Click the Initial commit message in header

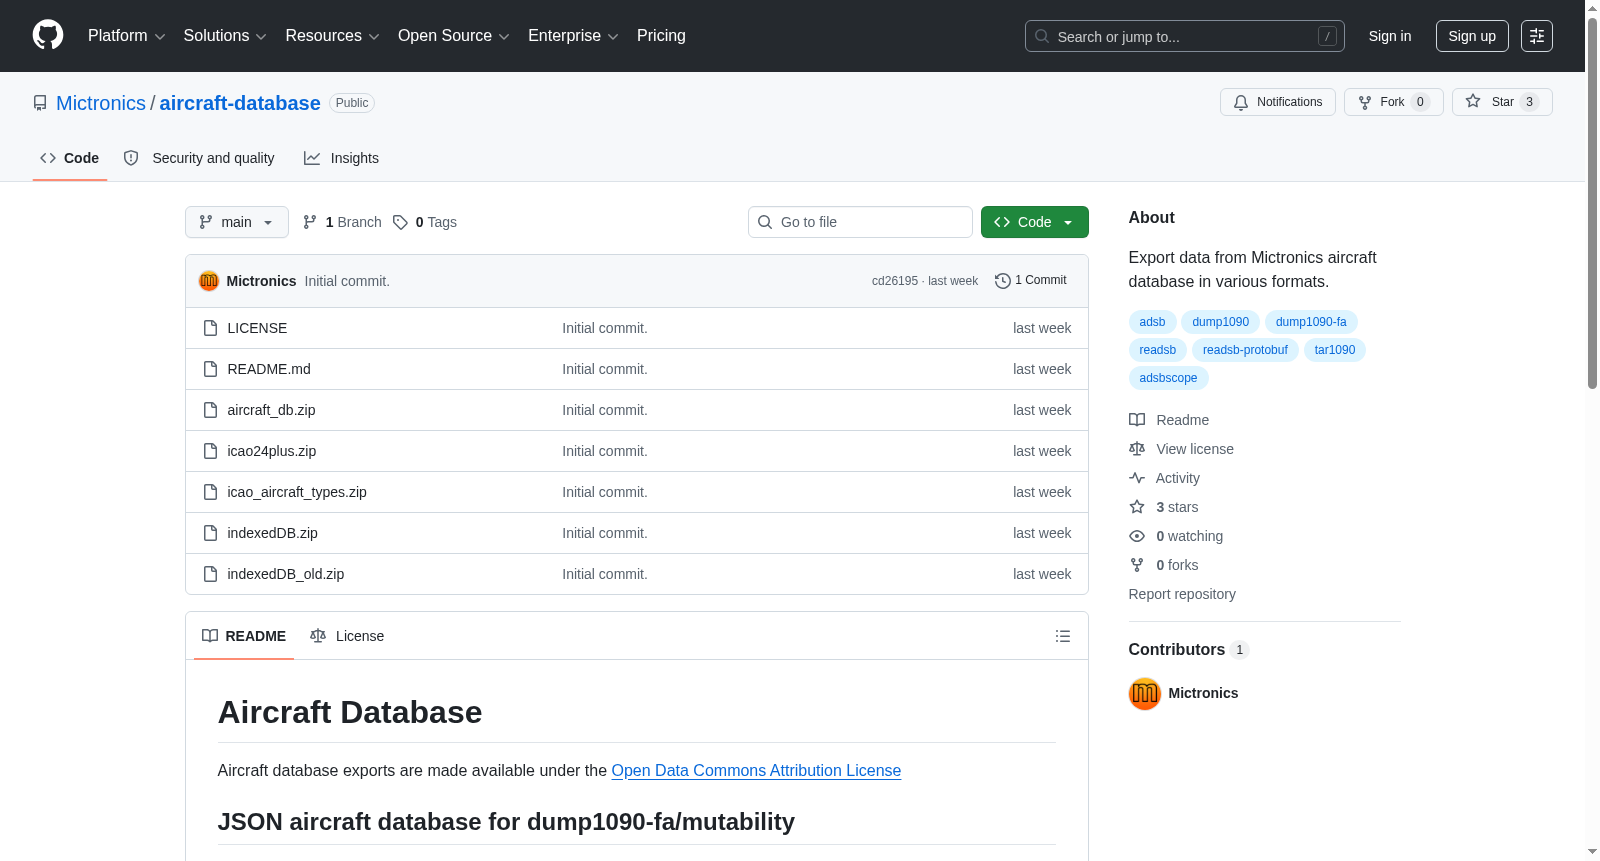click(x=347, y=281)
